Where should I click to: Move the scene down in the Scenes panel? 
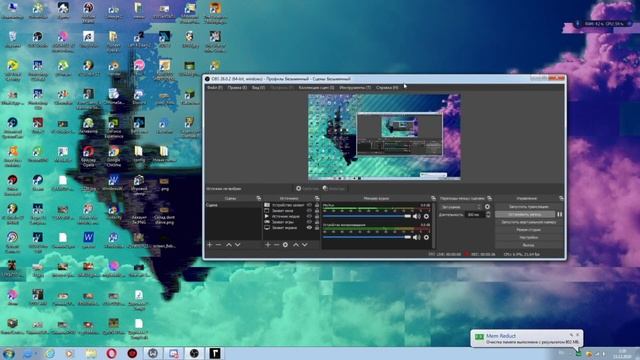point(238,244)
